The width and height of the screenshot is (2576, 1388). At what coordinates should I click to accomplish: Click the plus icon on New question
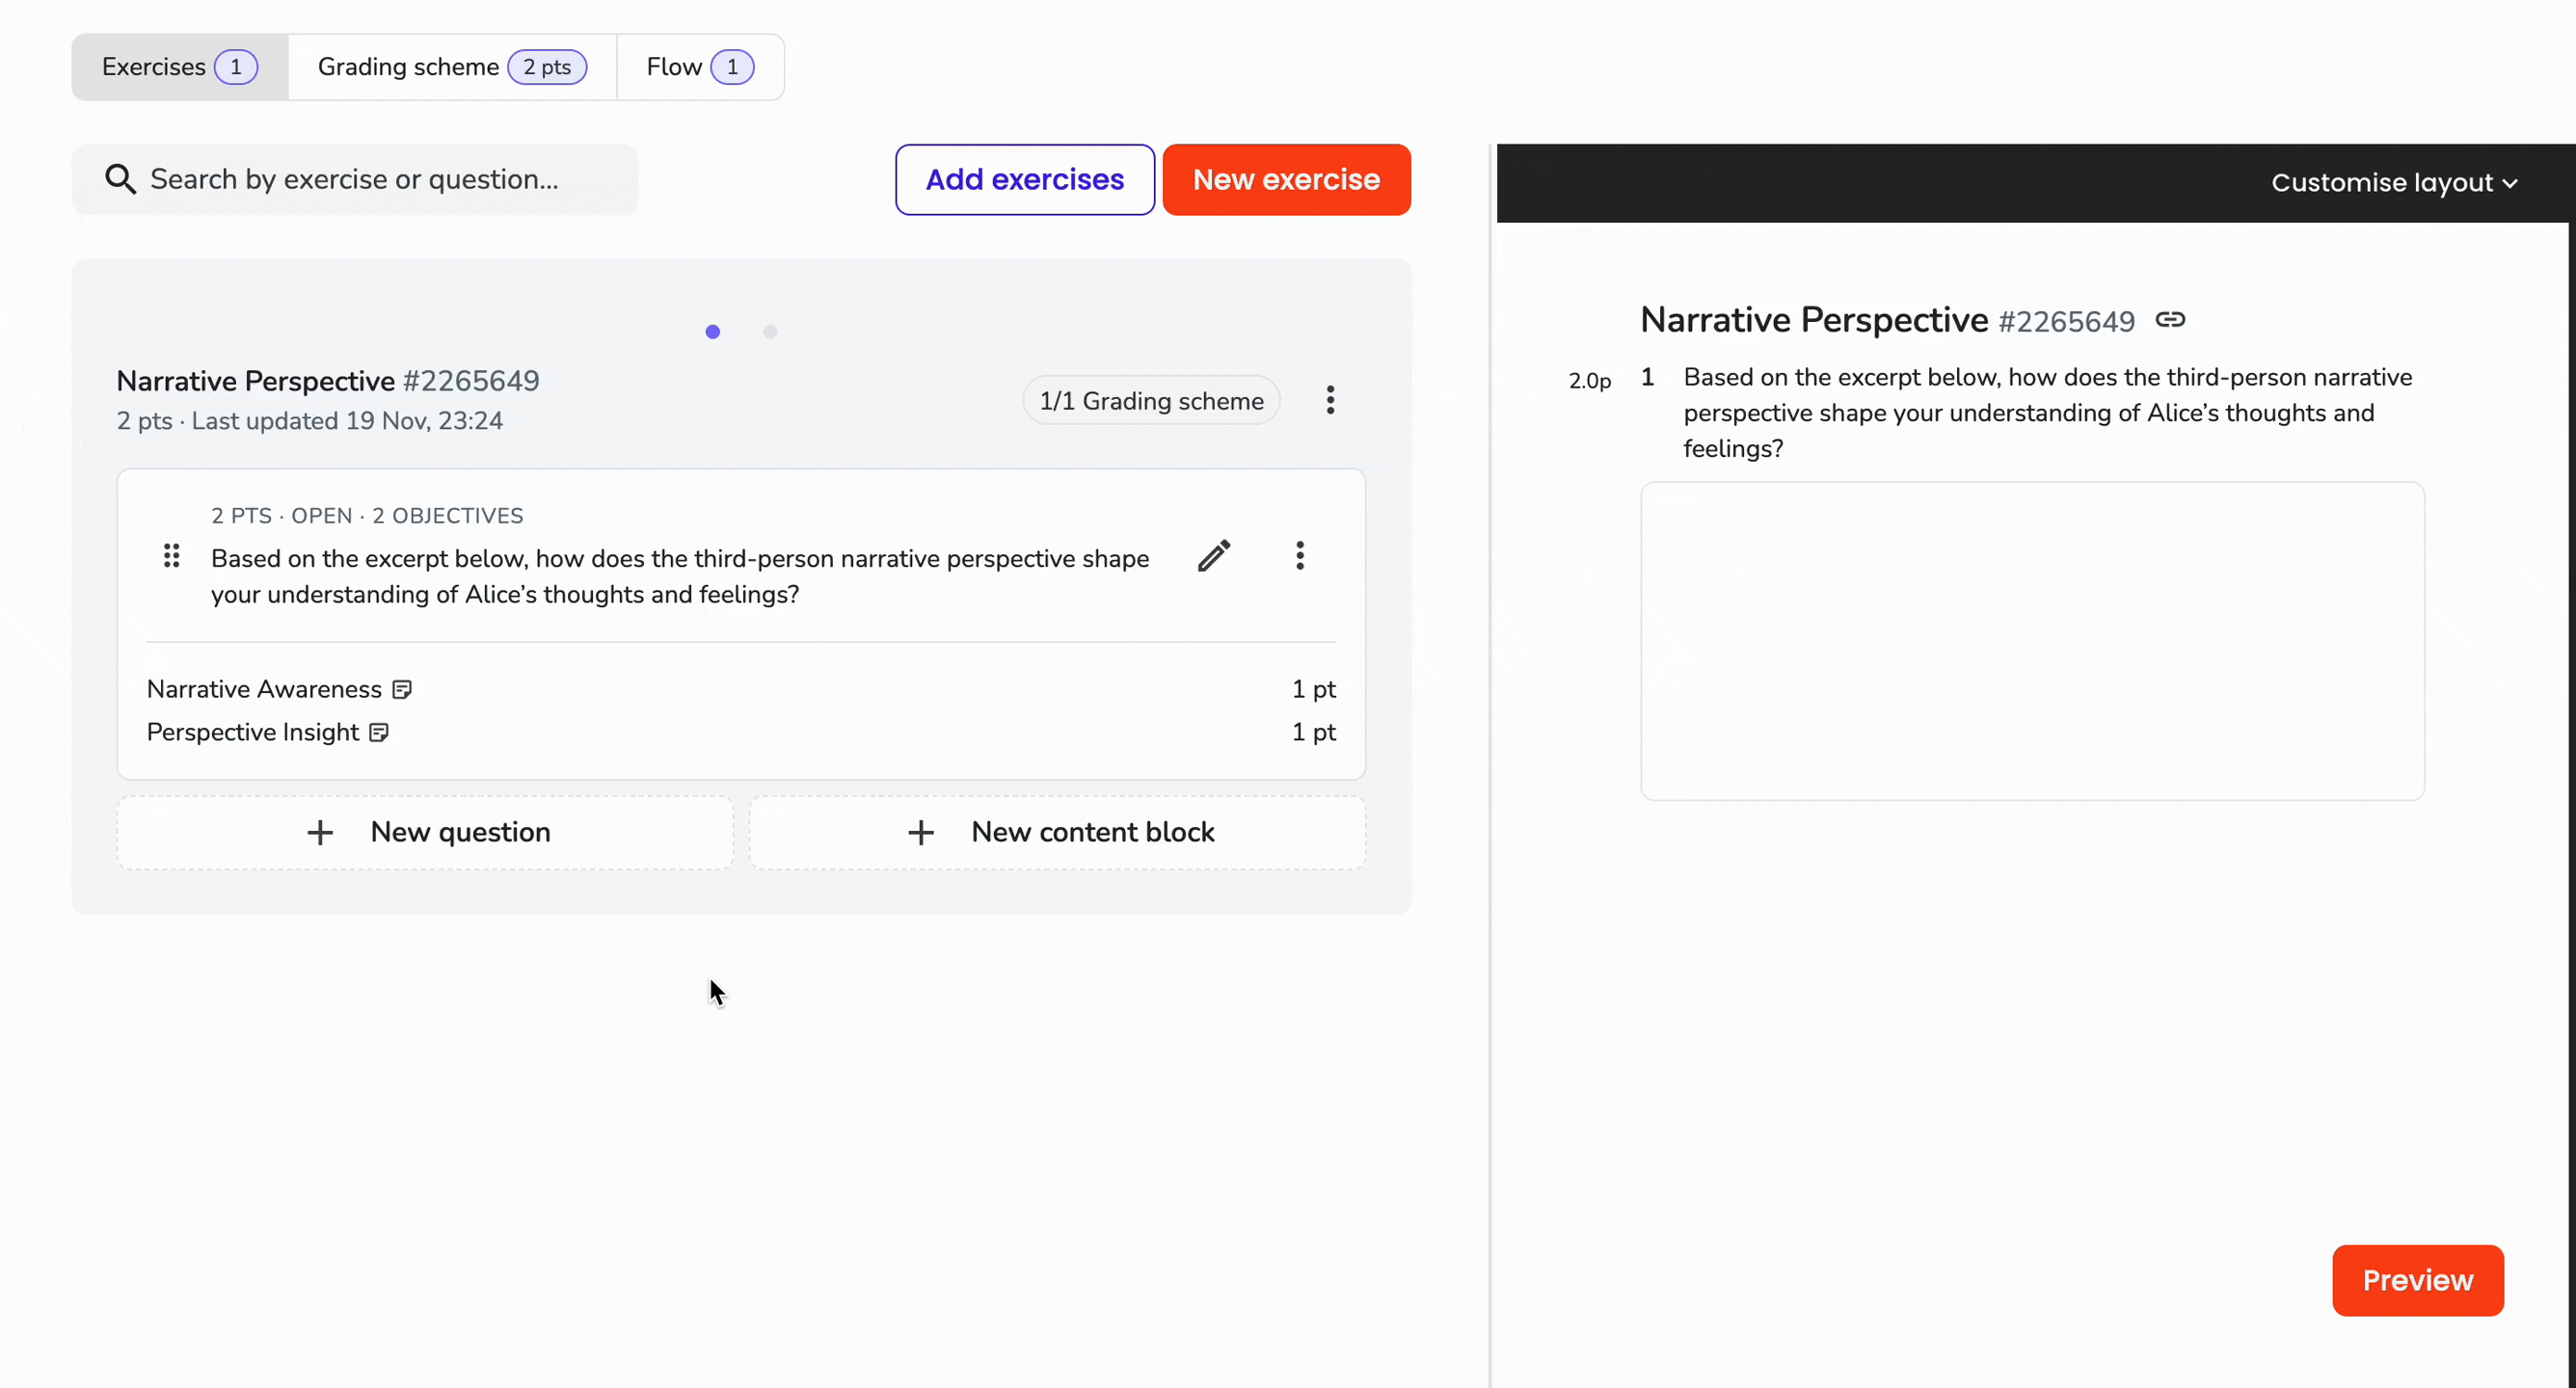(x=320, y=832)
